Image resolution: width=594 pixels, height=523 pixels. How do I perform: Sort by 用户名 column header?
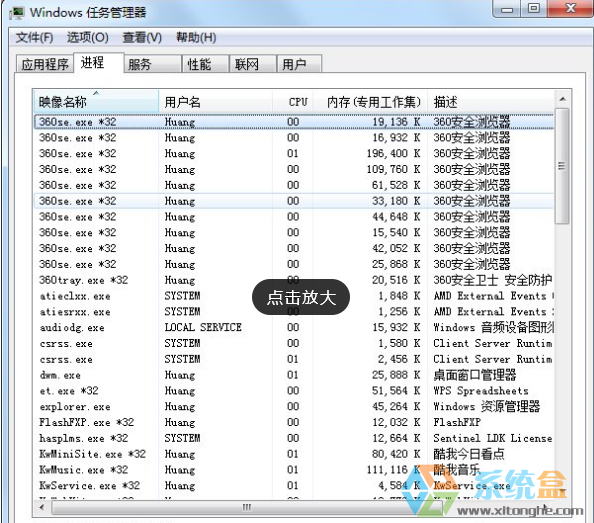[215, 101]
